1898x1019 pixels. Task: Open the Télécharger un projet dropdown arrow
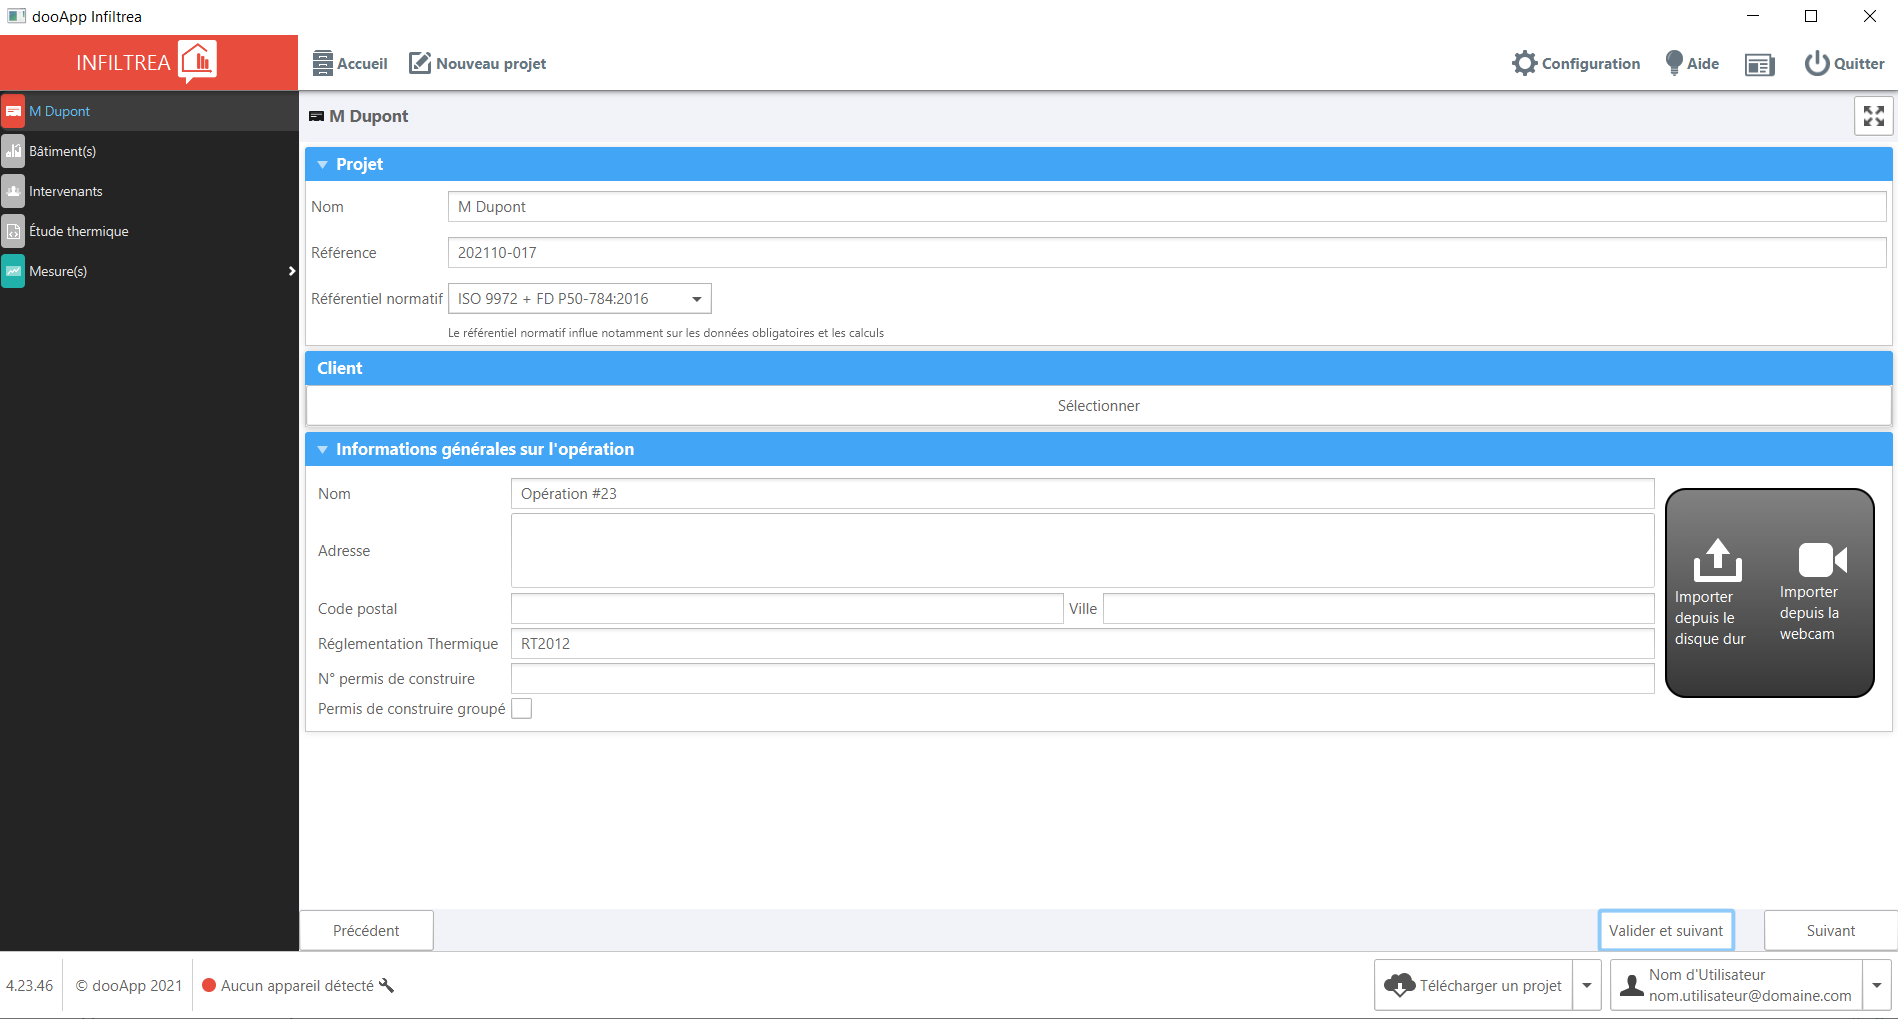tap(1587, 986)
